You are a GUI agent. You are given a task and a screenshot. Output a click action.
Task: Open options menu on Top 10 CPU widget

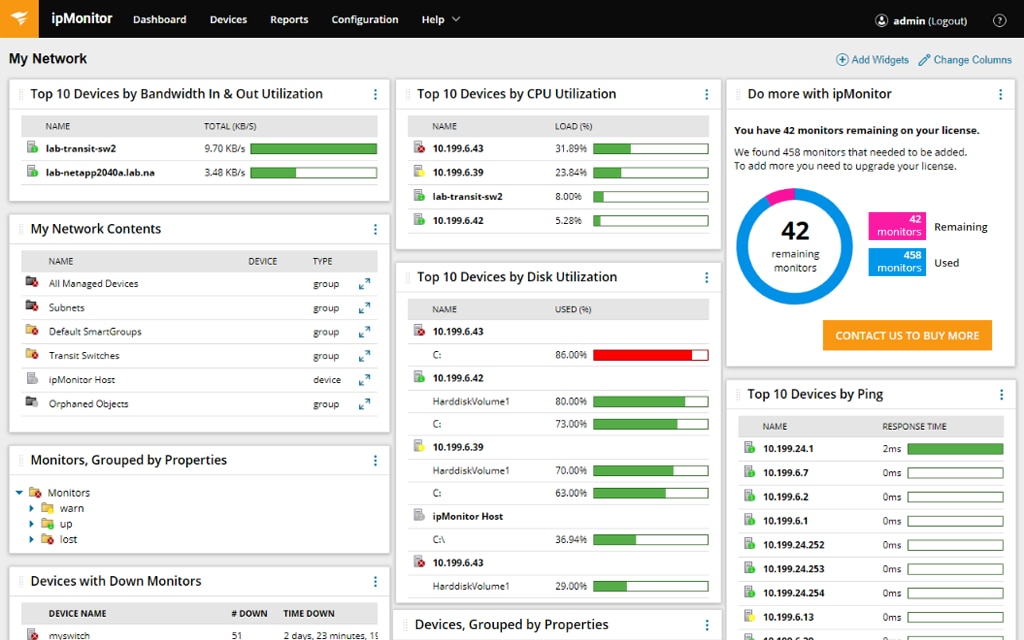[x=707, y=93]
